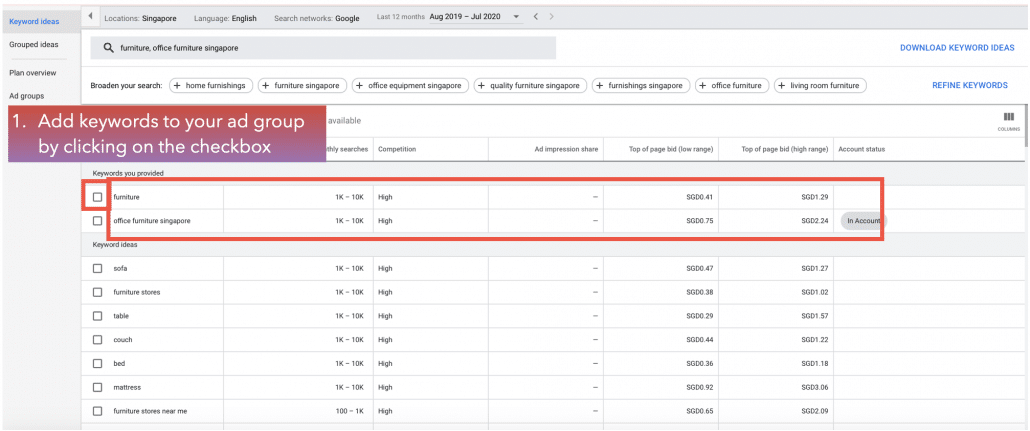The width and height of the screenshot is (1030, 431).
Task: Change Search networks: Google setting
Action: click(x=317, y=18)
